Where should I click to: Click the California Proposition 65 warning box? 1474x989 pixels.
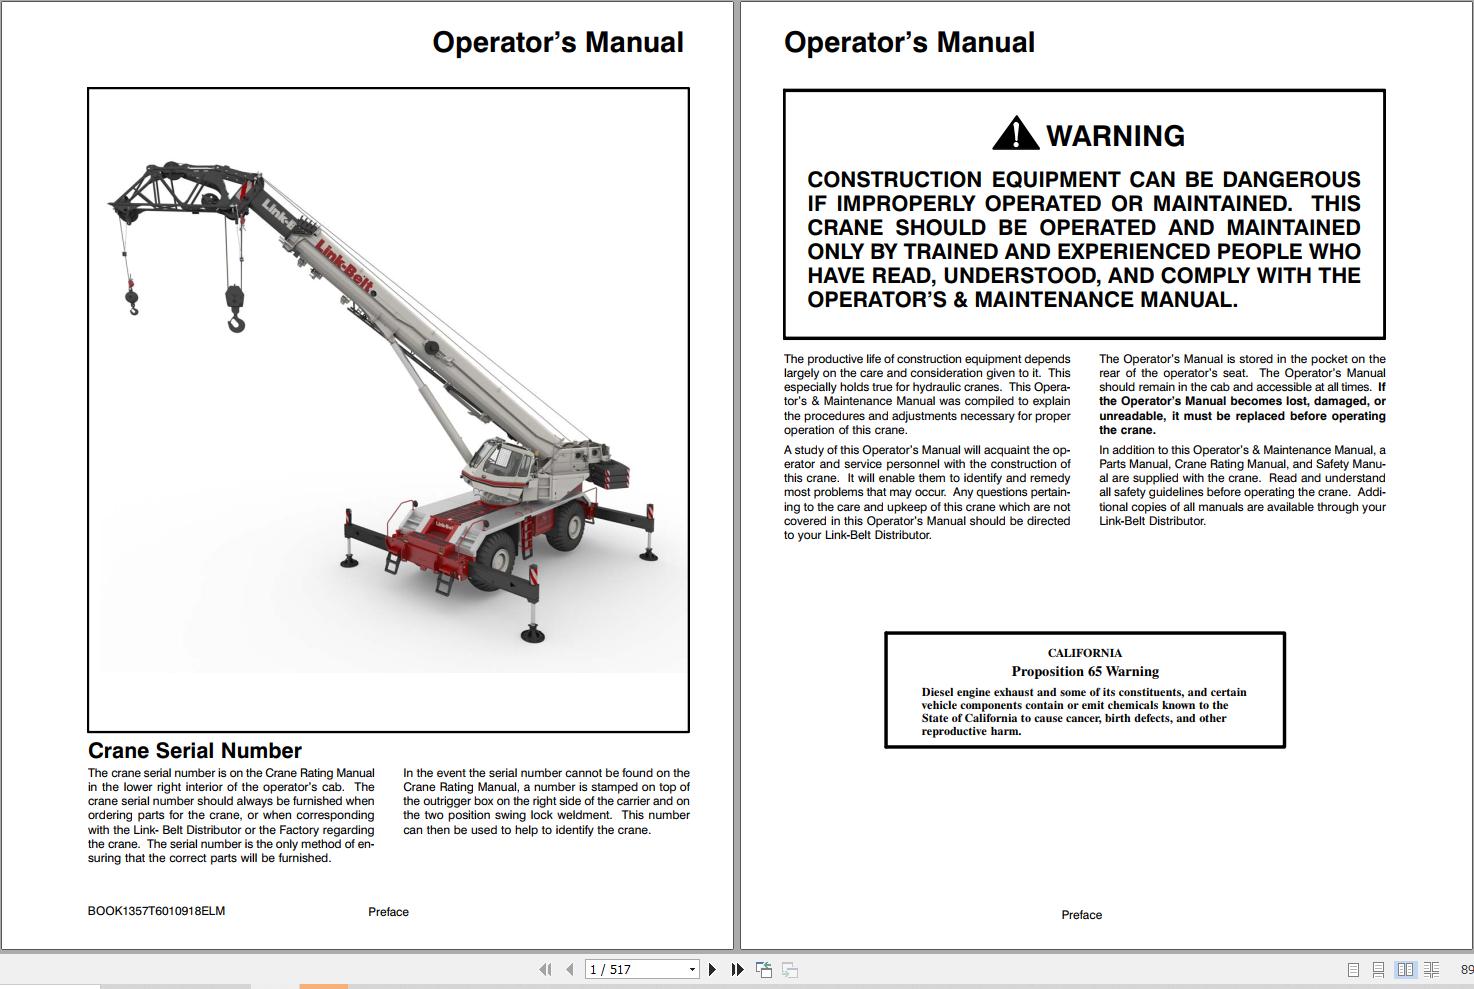[1084, 692]
